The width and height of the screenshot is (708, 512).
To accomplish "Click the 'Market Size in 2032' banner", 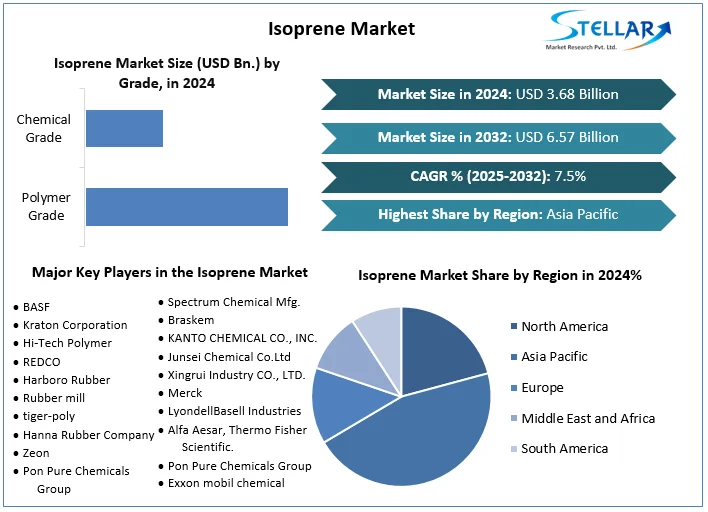I will pyautogui.click(x=498, y=138).
